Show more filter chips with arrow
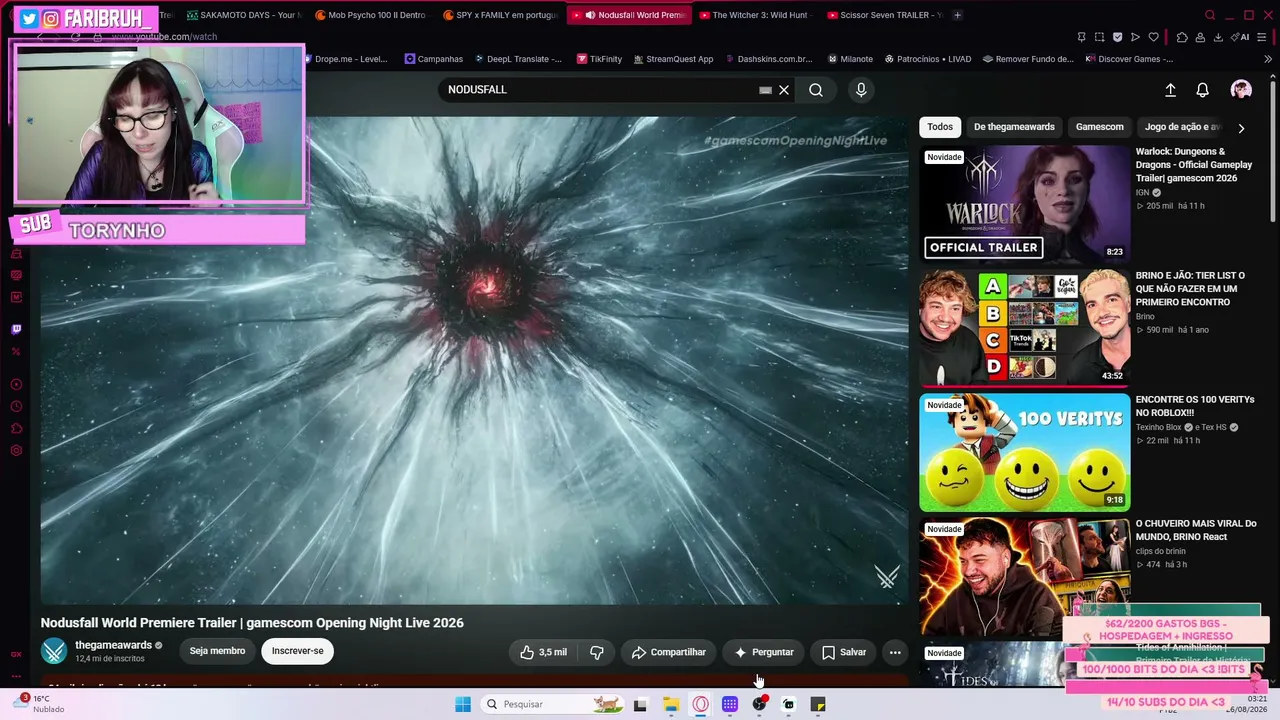 pyautogui.click(x=1241, y=128)
